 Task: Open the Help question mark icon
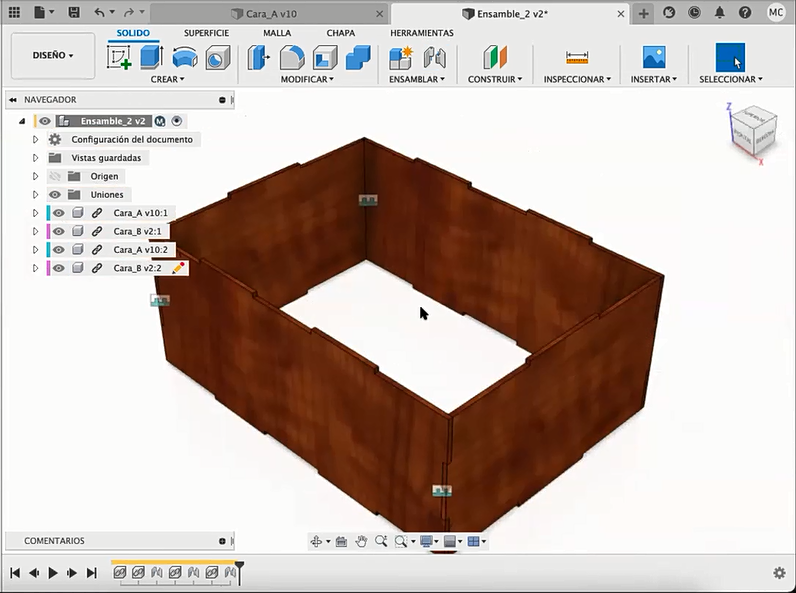(x=745, y=13)
